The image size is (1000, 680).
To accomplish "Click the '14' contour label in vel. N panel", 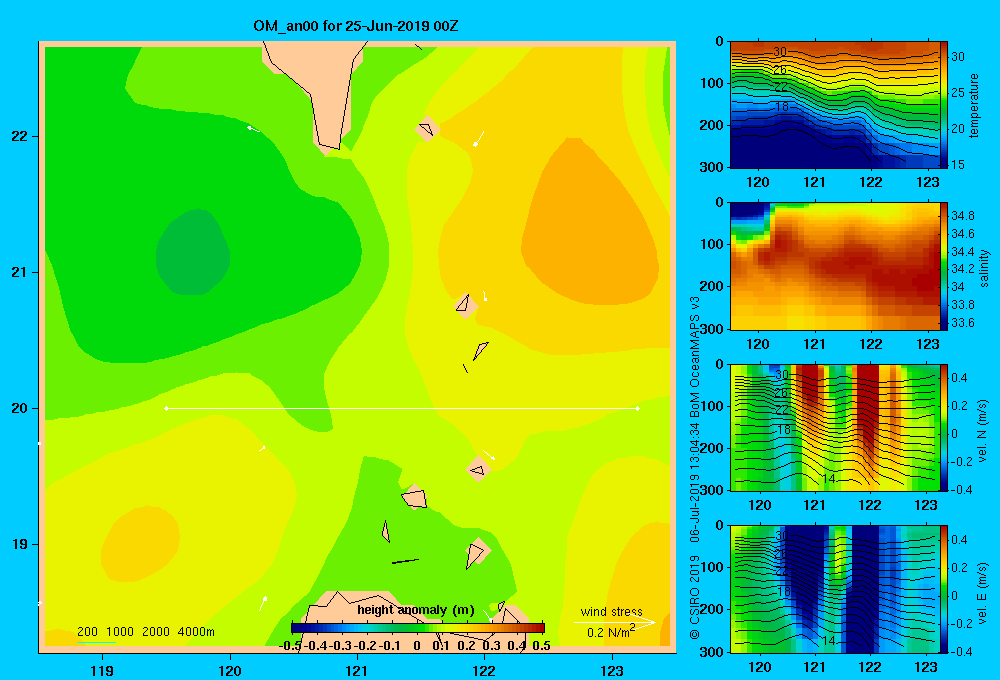I will [828, 478].
